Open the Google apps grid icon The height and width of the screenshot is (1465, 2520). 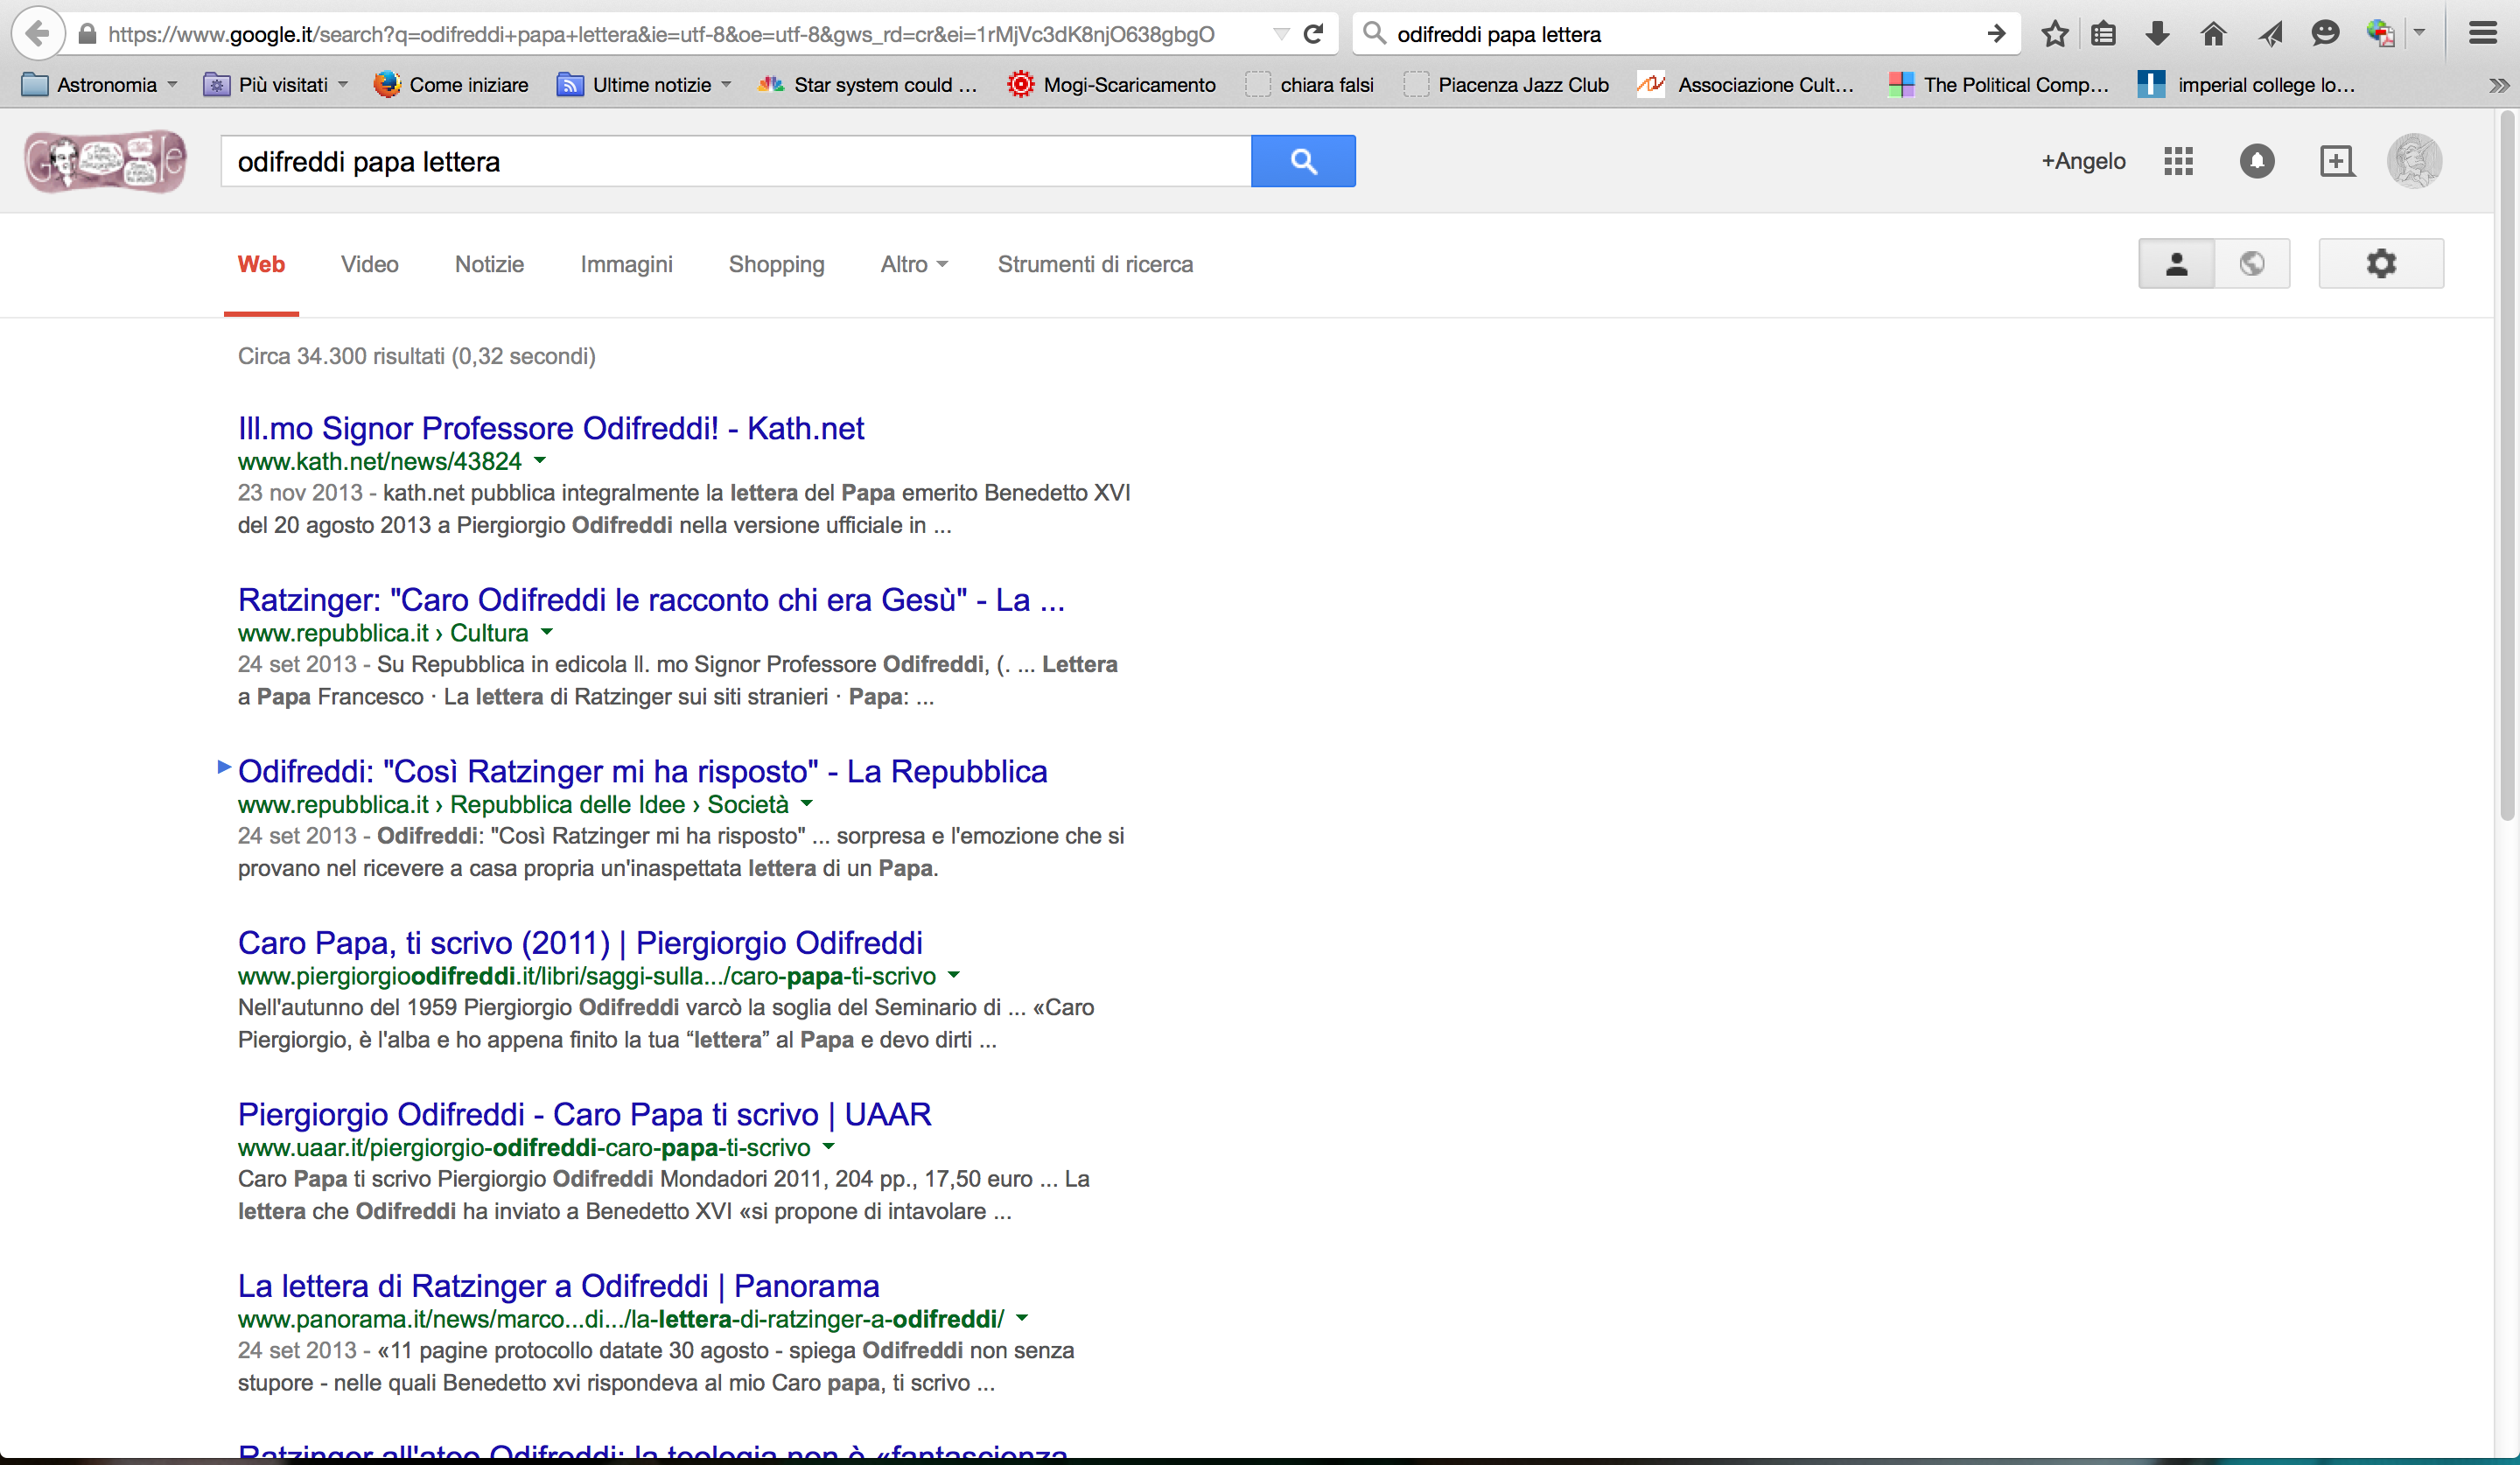[2177, 161]
